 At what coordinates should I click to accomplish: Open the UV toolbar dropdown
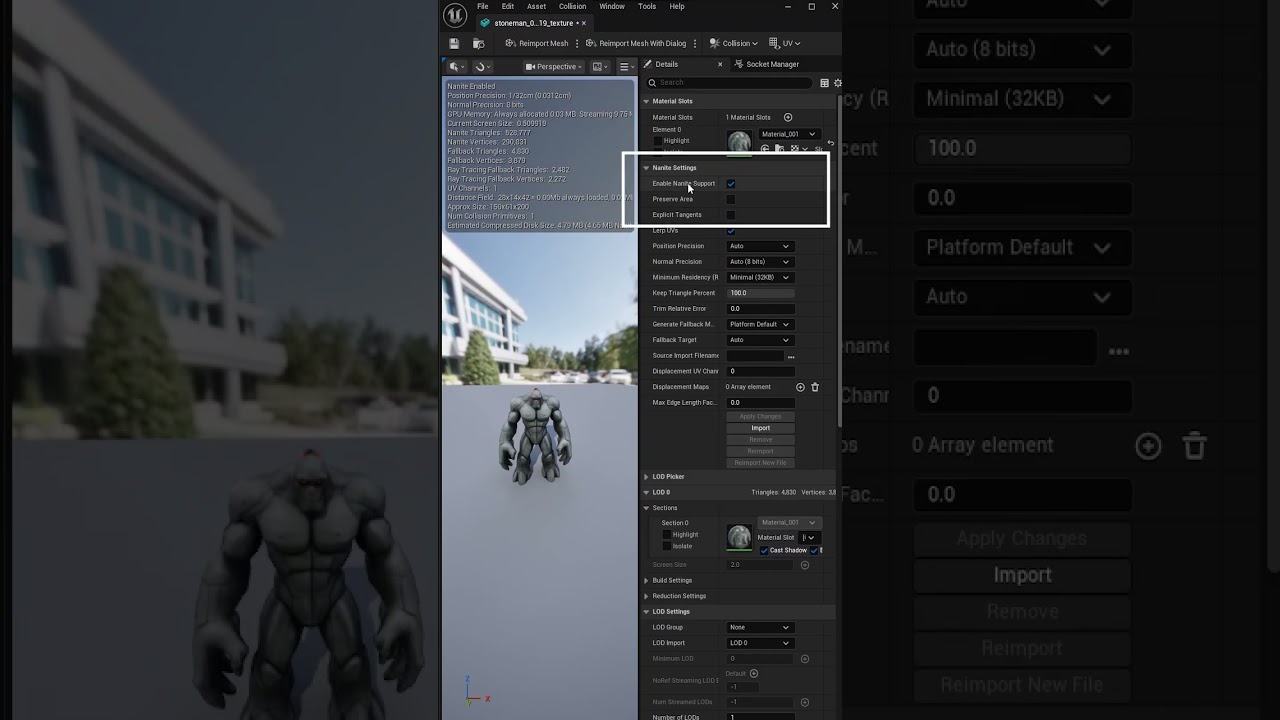tap(785, 44)
